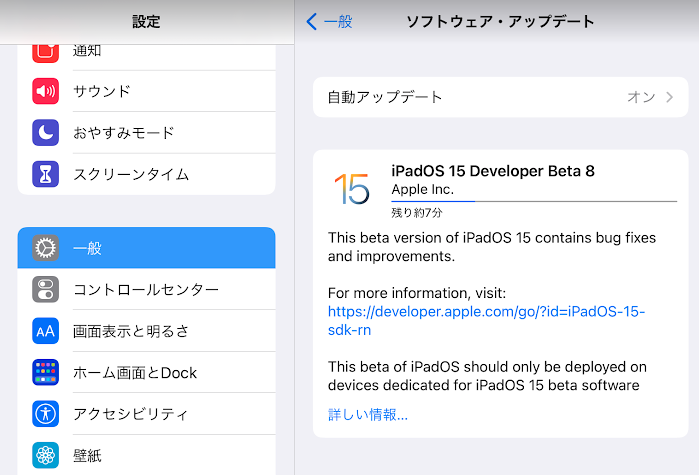Tap the blue back chevron icon
The width and height of the screenshot is (699, 475).
(x=312, y=21)
